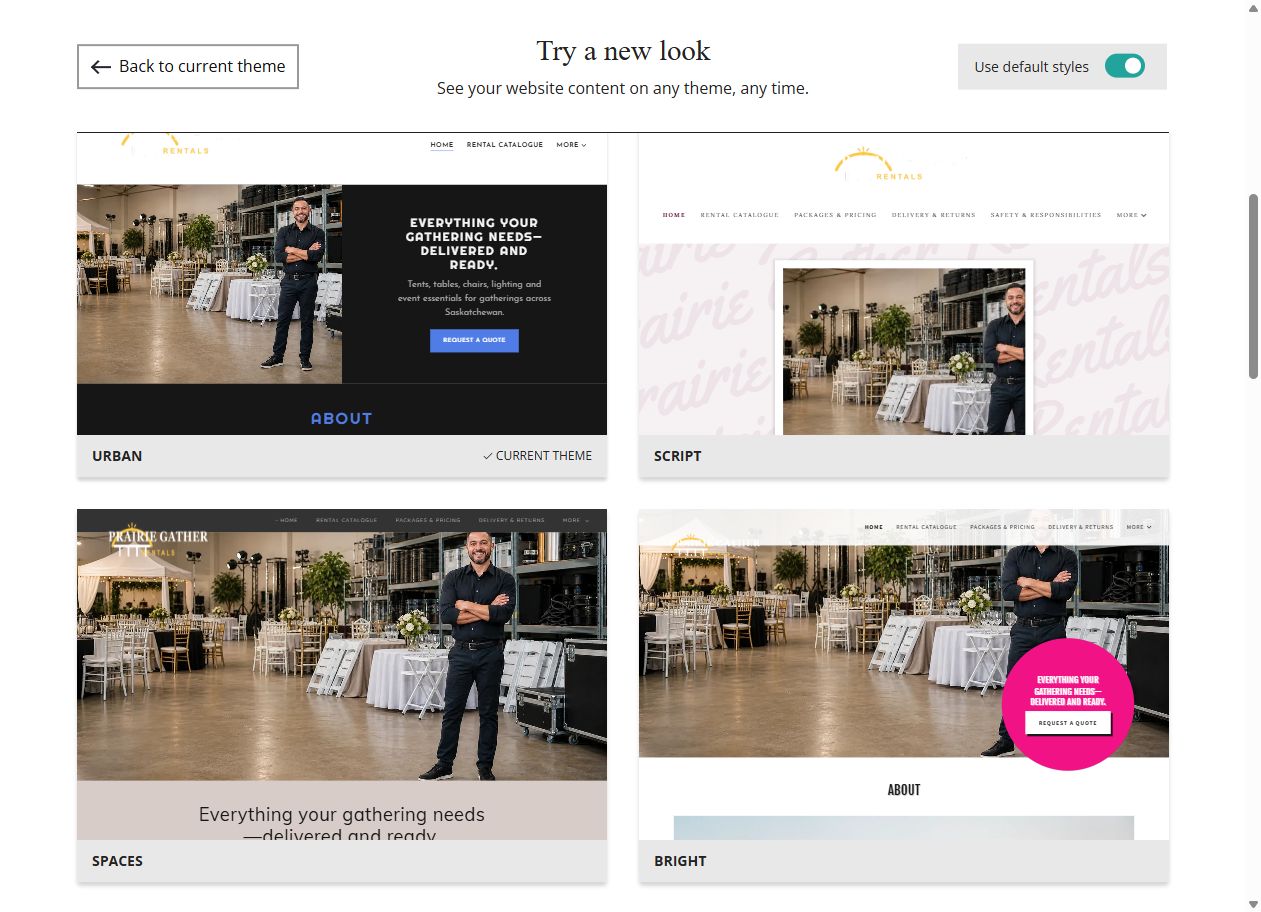
Task: Click Packages & Pricing in Spaces preview
Action: click(428, 521)
